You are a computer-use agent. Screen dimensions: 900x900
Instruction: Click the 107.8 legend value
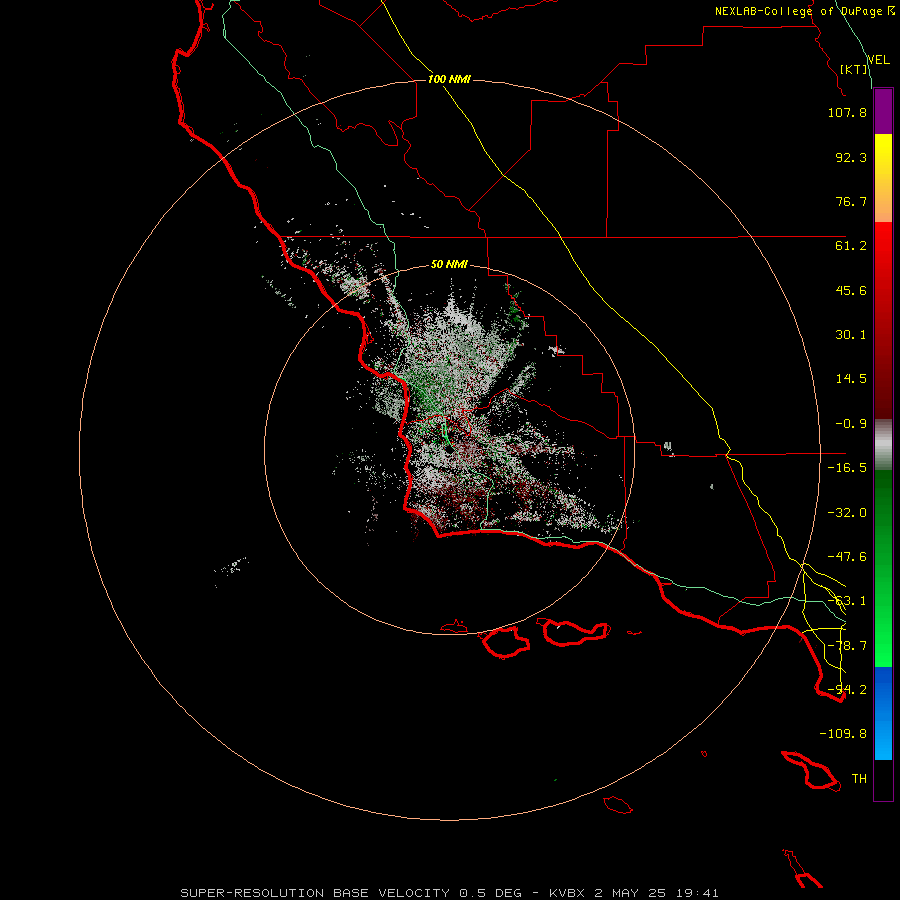847,112
